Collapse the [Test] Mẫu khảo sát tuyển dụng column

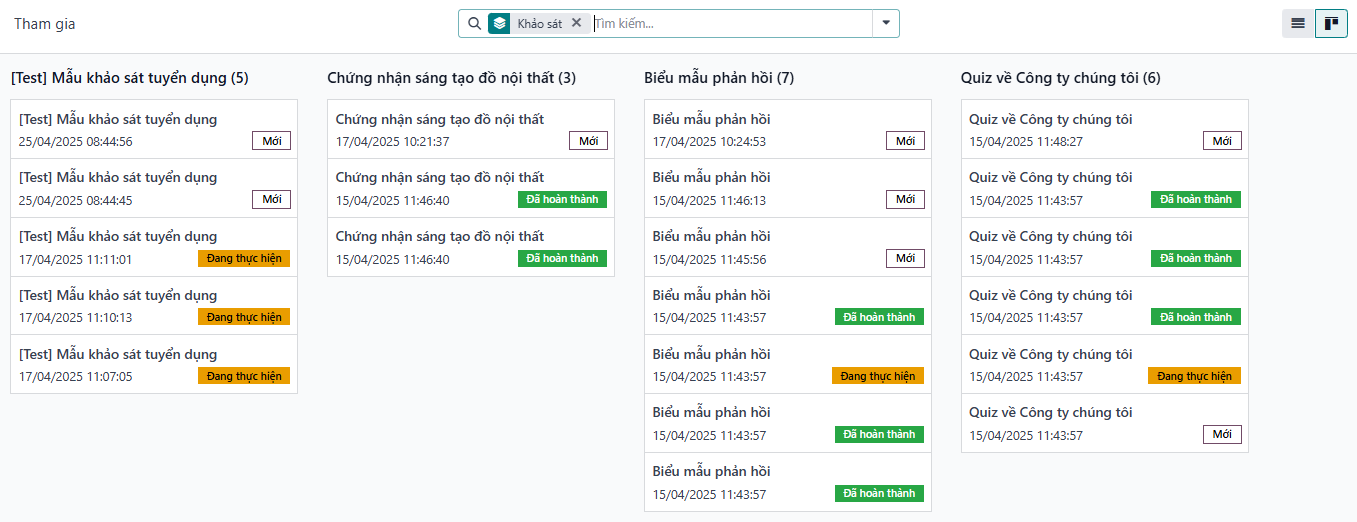(129, 78)
